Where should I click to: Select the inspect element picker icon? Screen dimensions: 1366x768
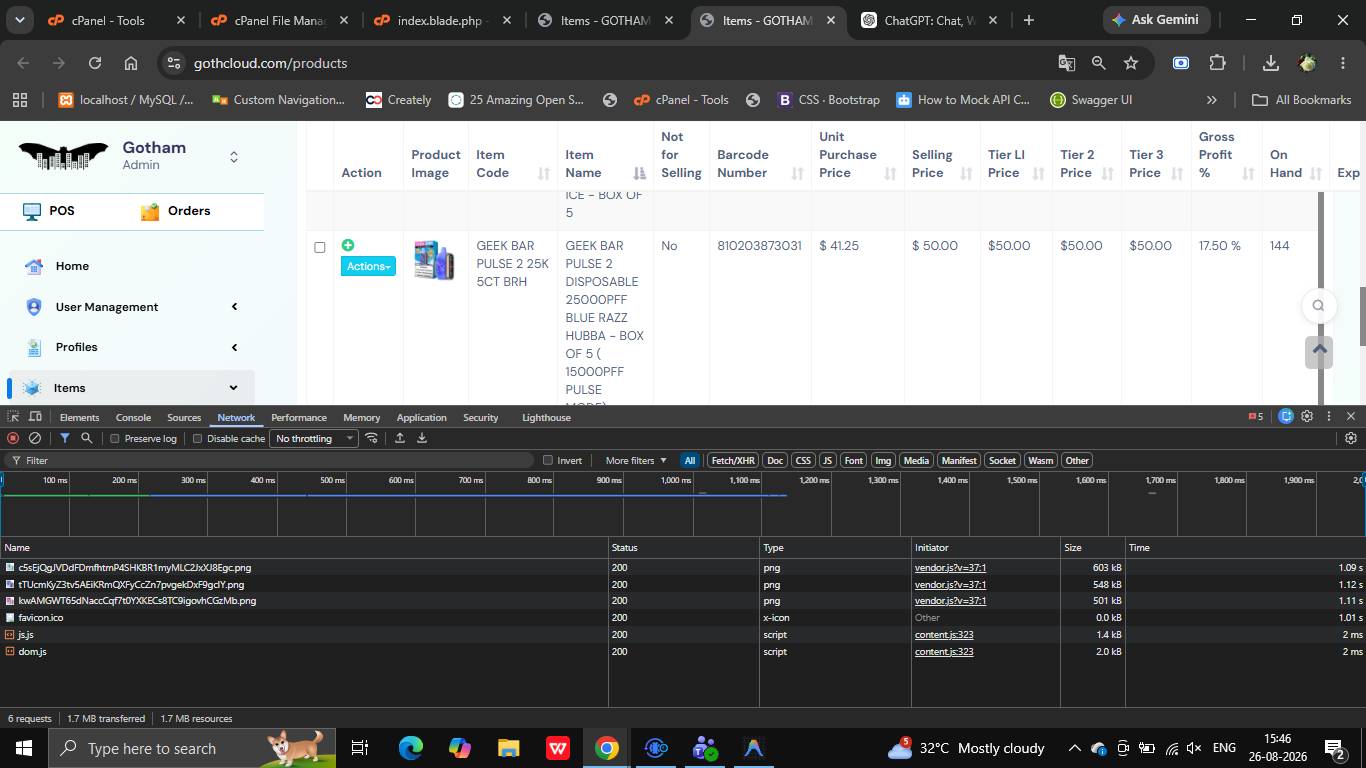click(13, 417)
